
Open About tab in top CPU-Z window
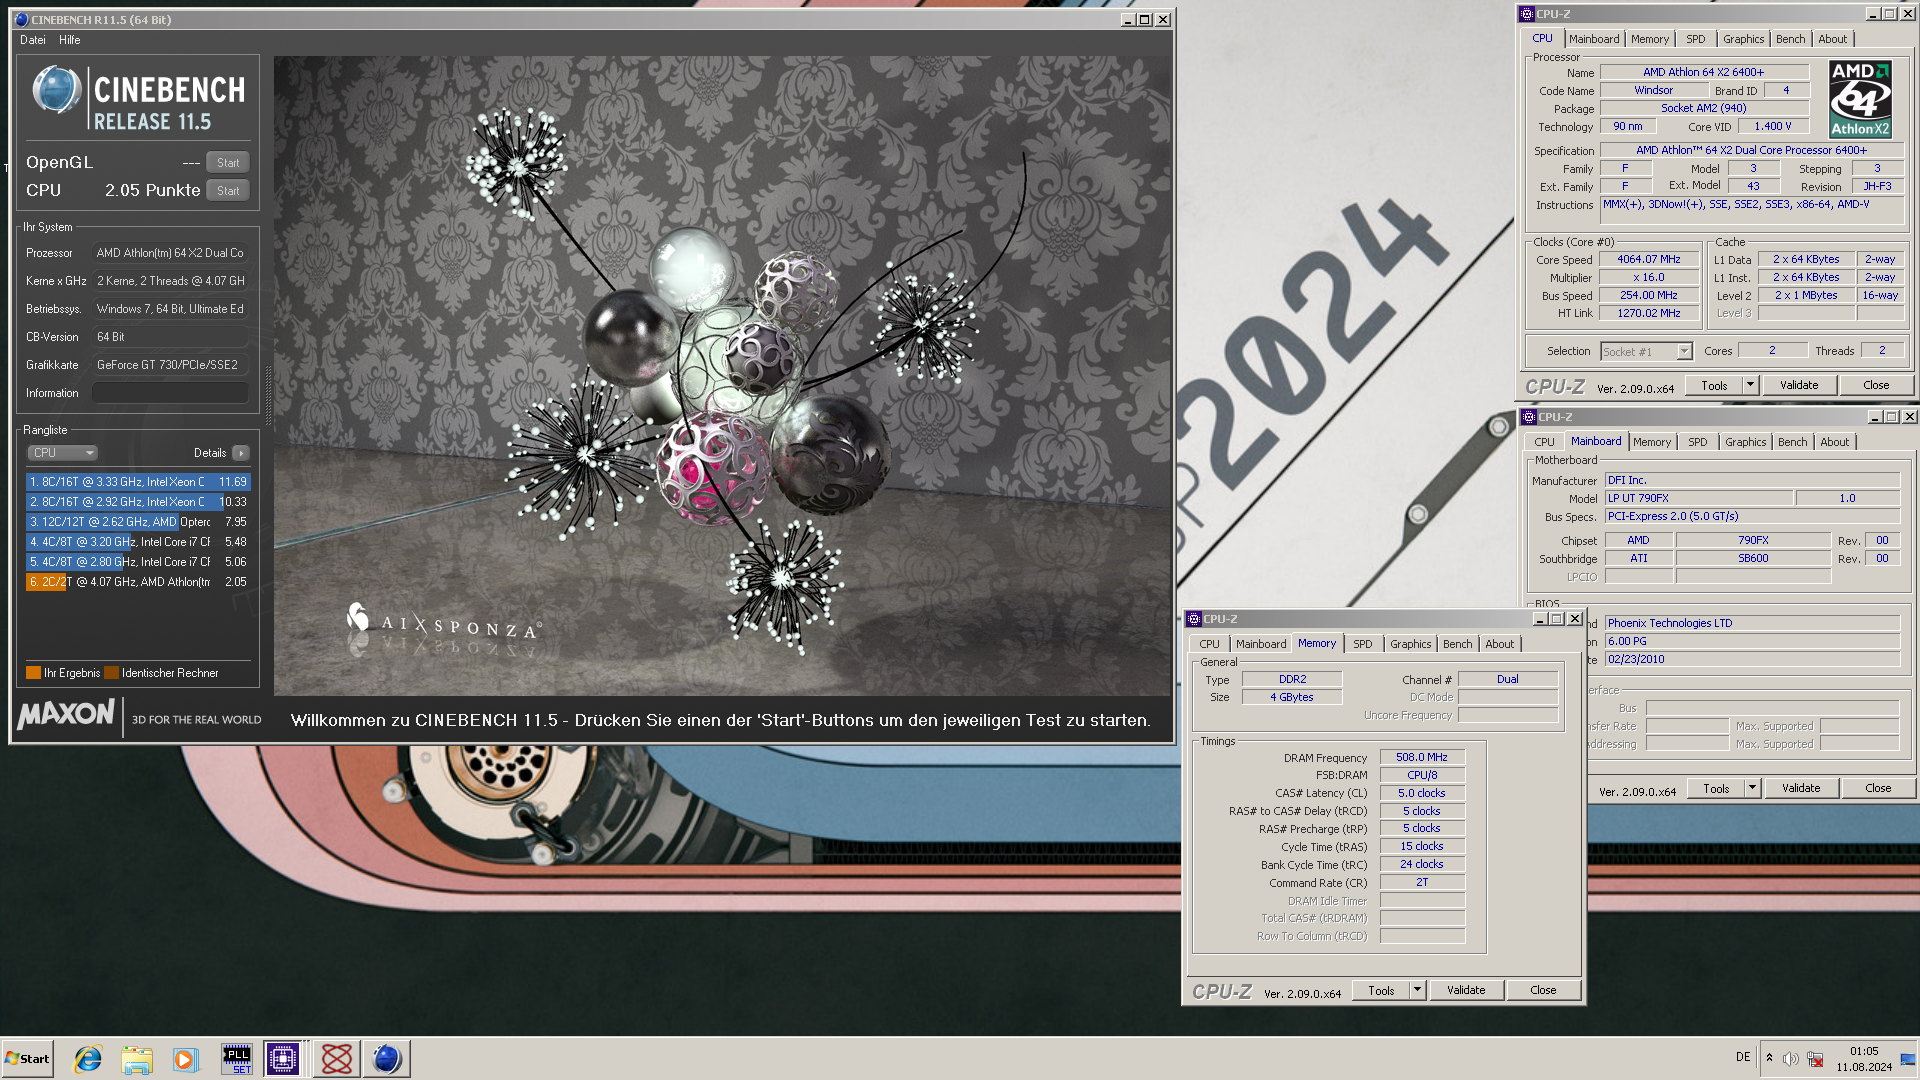point(1832,39)
